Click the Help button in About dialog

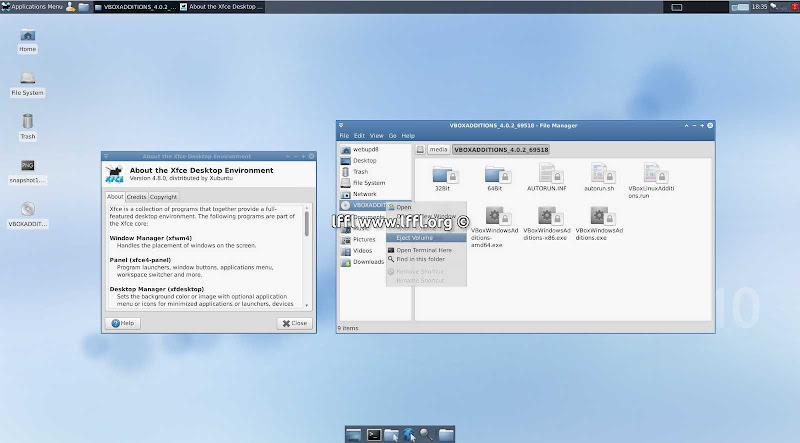pos(123,323)
